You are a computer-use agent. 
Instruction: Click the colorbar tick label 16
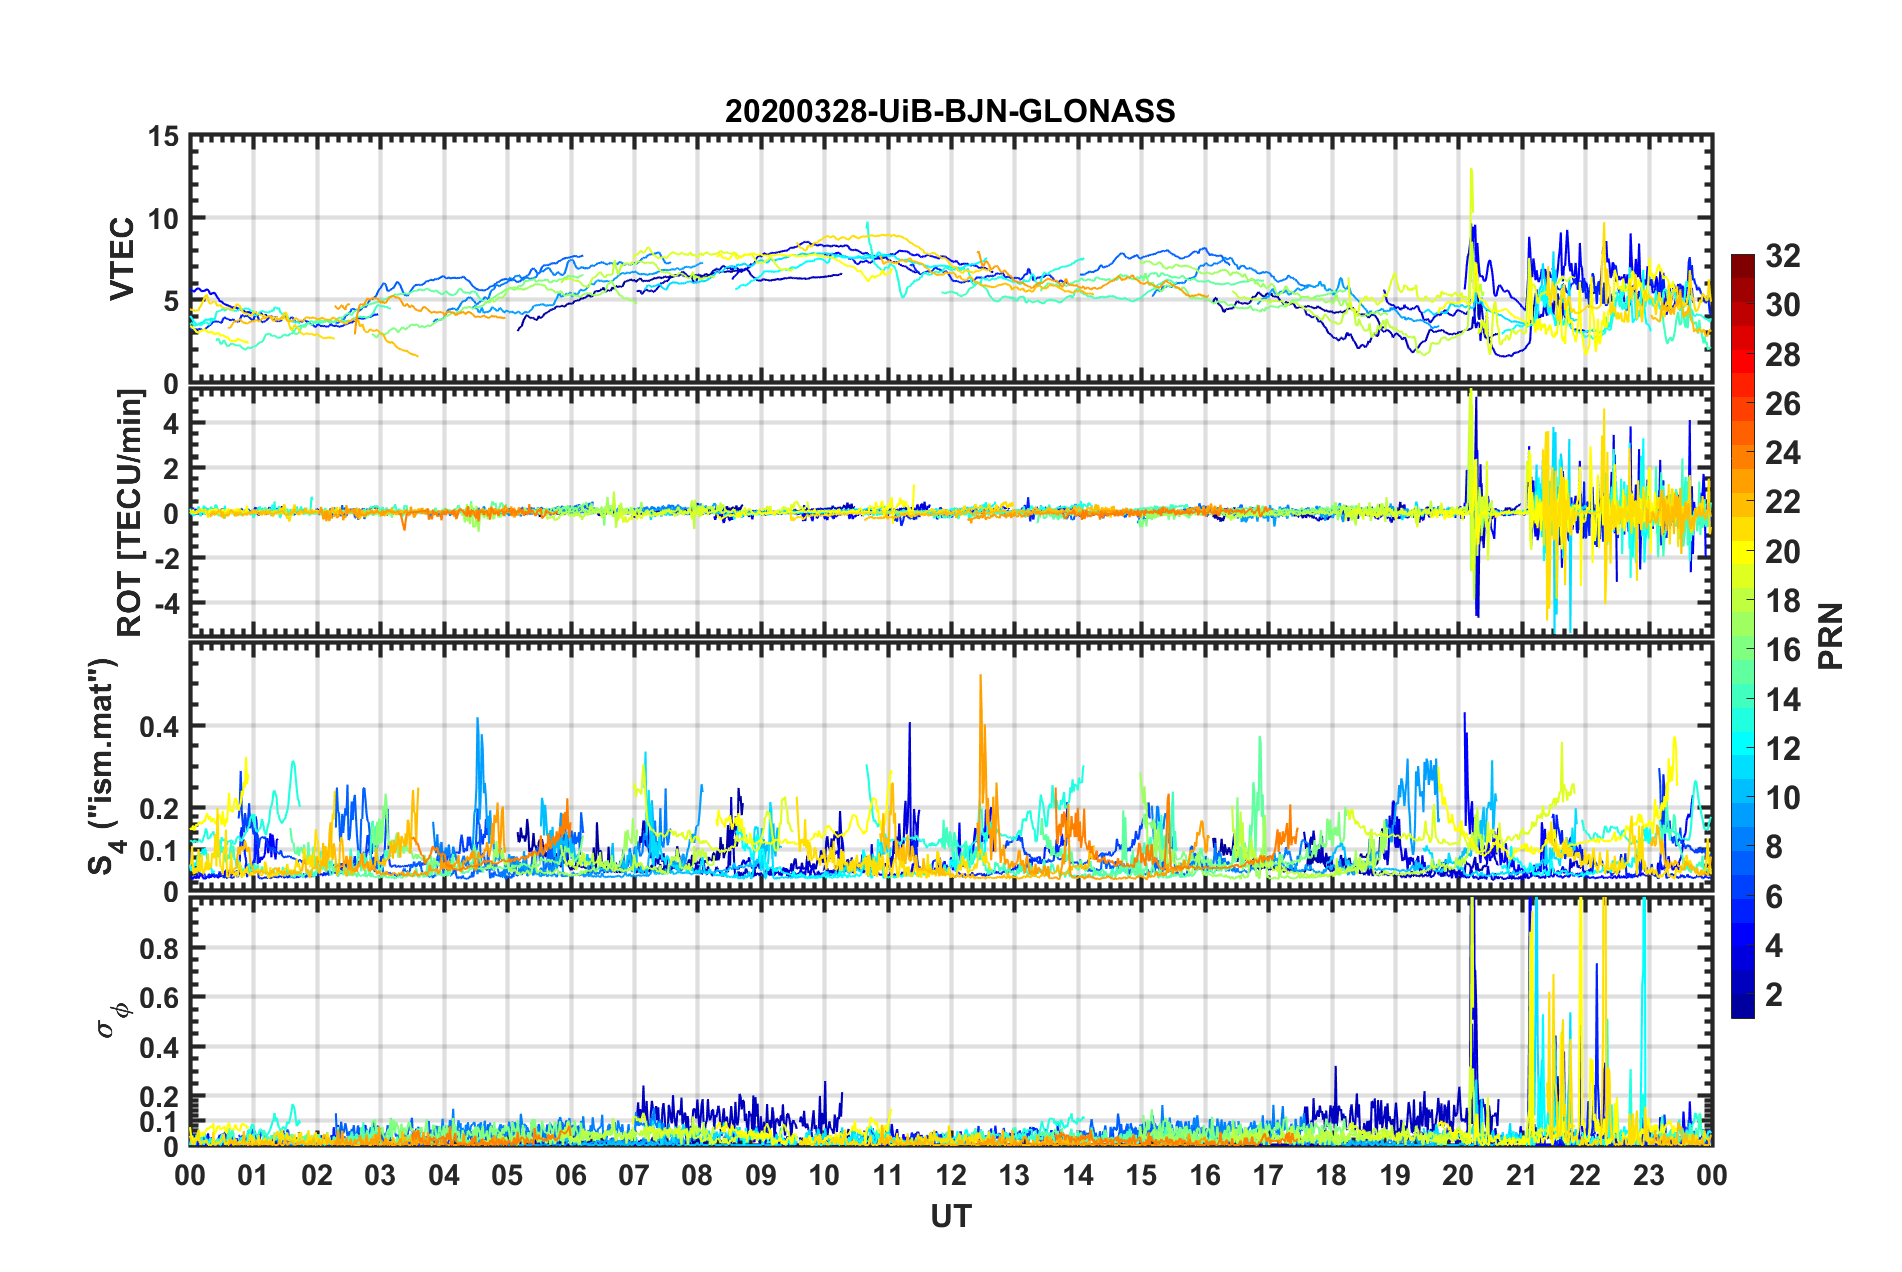point(1783,650)
